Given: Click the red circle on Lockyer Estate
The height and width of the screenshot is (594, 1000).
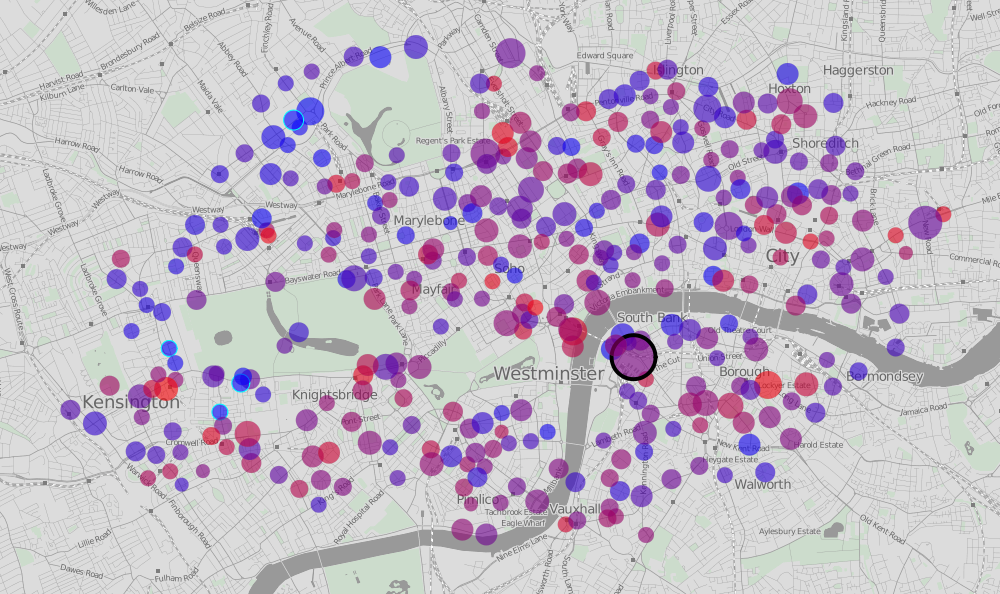Looking at the screenshot, I should 768,385.
